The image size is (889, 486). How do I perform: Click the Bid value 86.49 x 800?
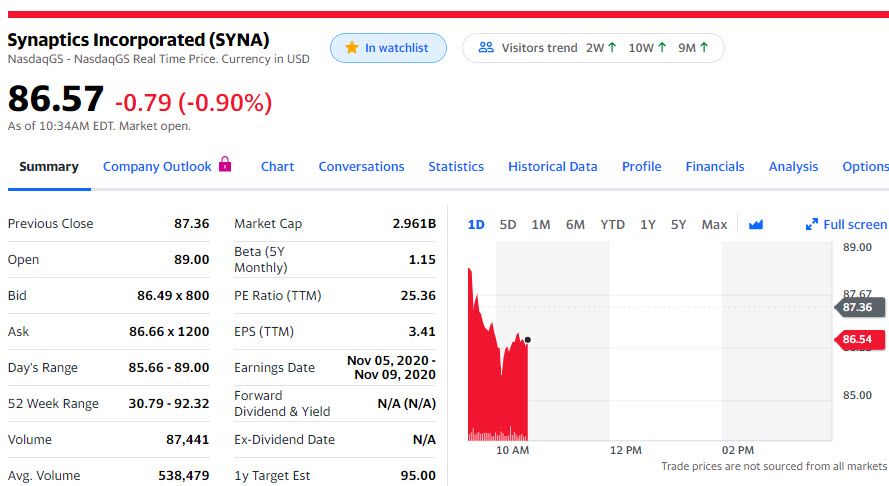(x=173, y=295)
